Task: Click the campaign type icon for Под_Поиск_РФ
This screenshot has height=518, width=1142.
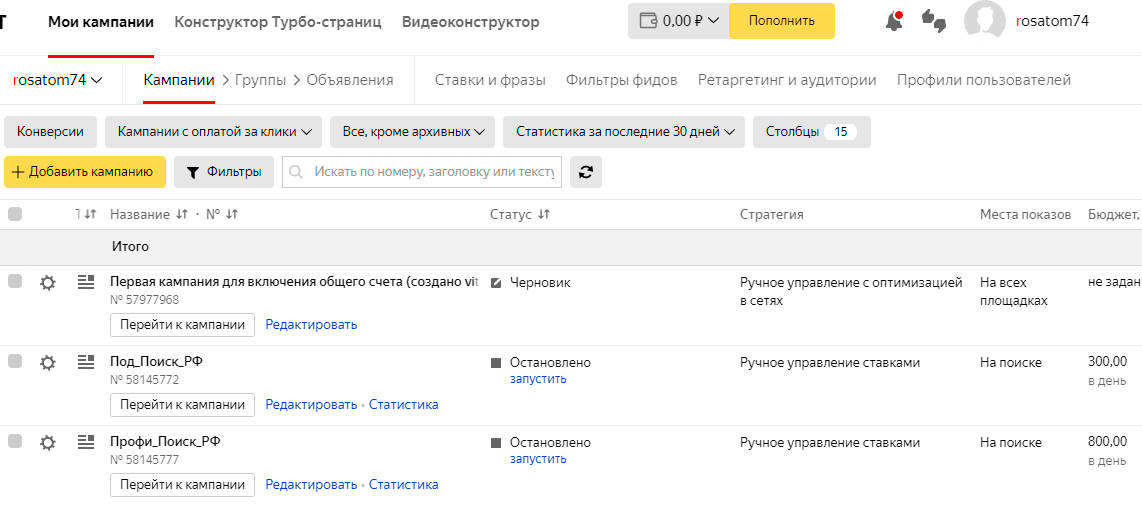Action: point(86,362)
